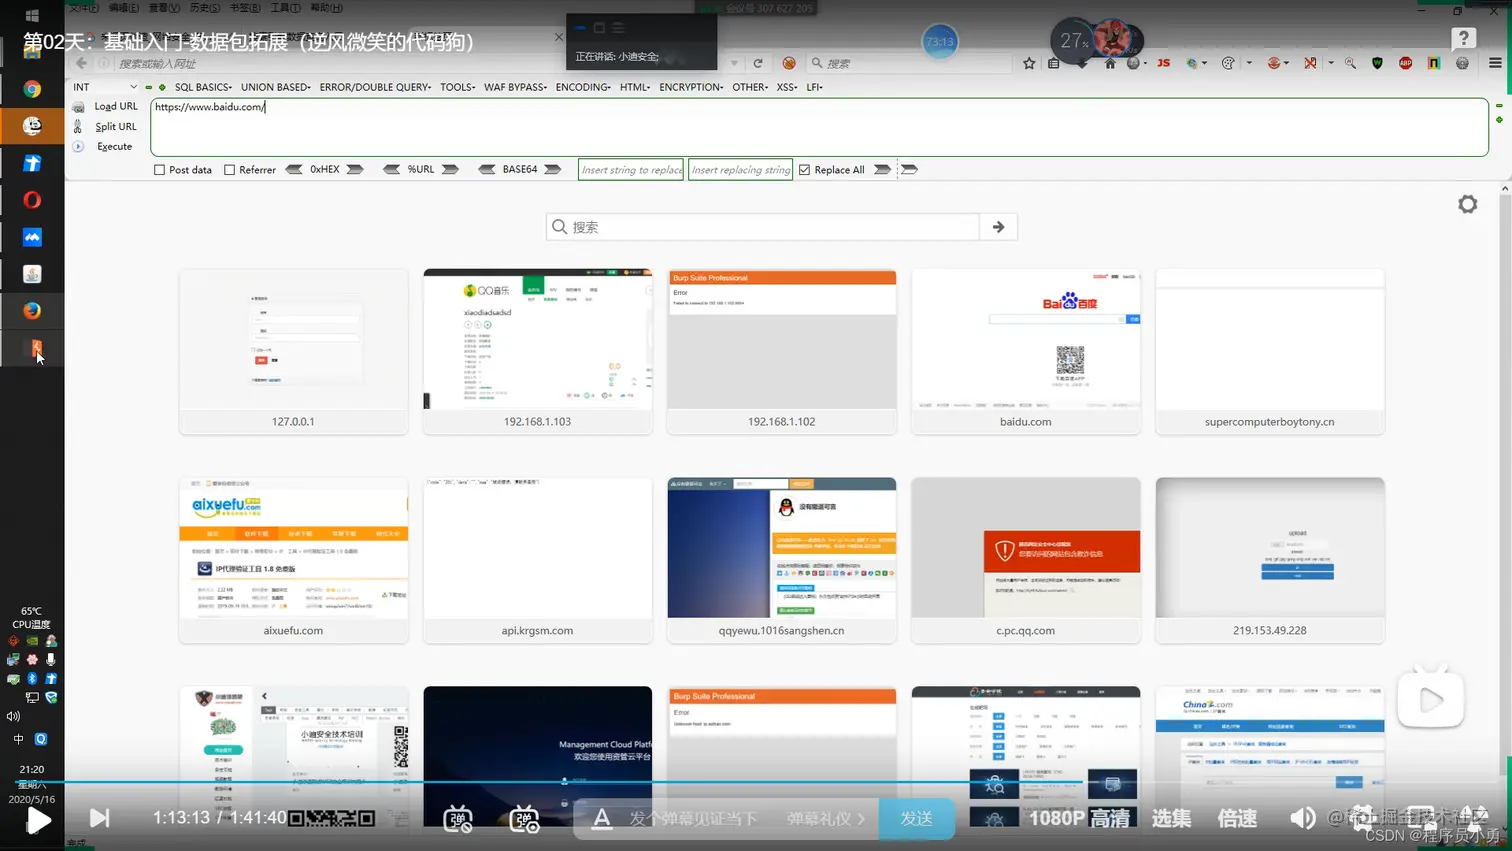This screenshot has width=1512, height=851.
Task: Expand the UNION BASED menu
Action: click(x=276, y=87)
